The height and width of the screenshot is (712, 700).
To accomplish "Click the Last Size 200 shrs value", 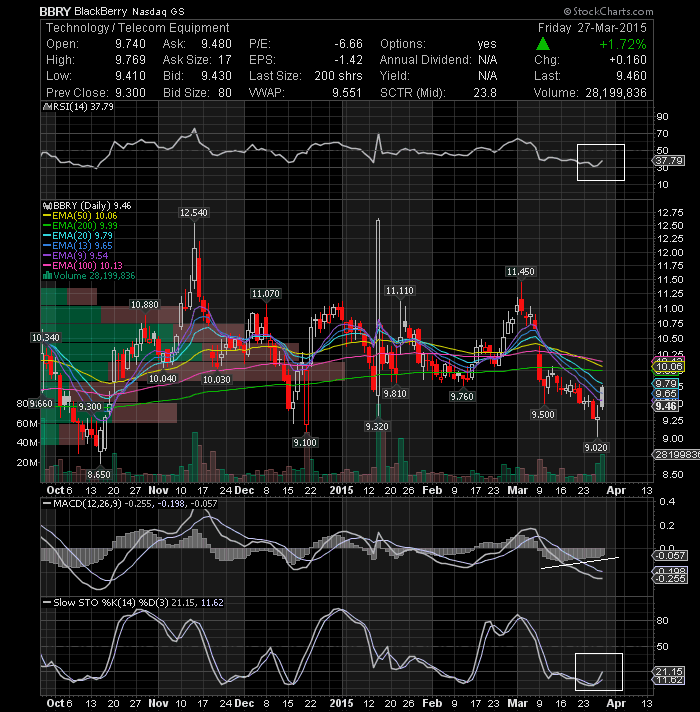I will click(x=338, y=76).
